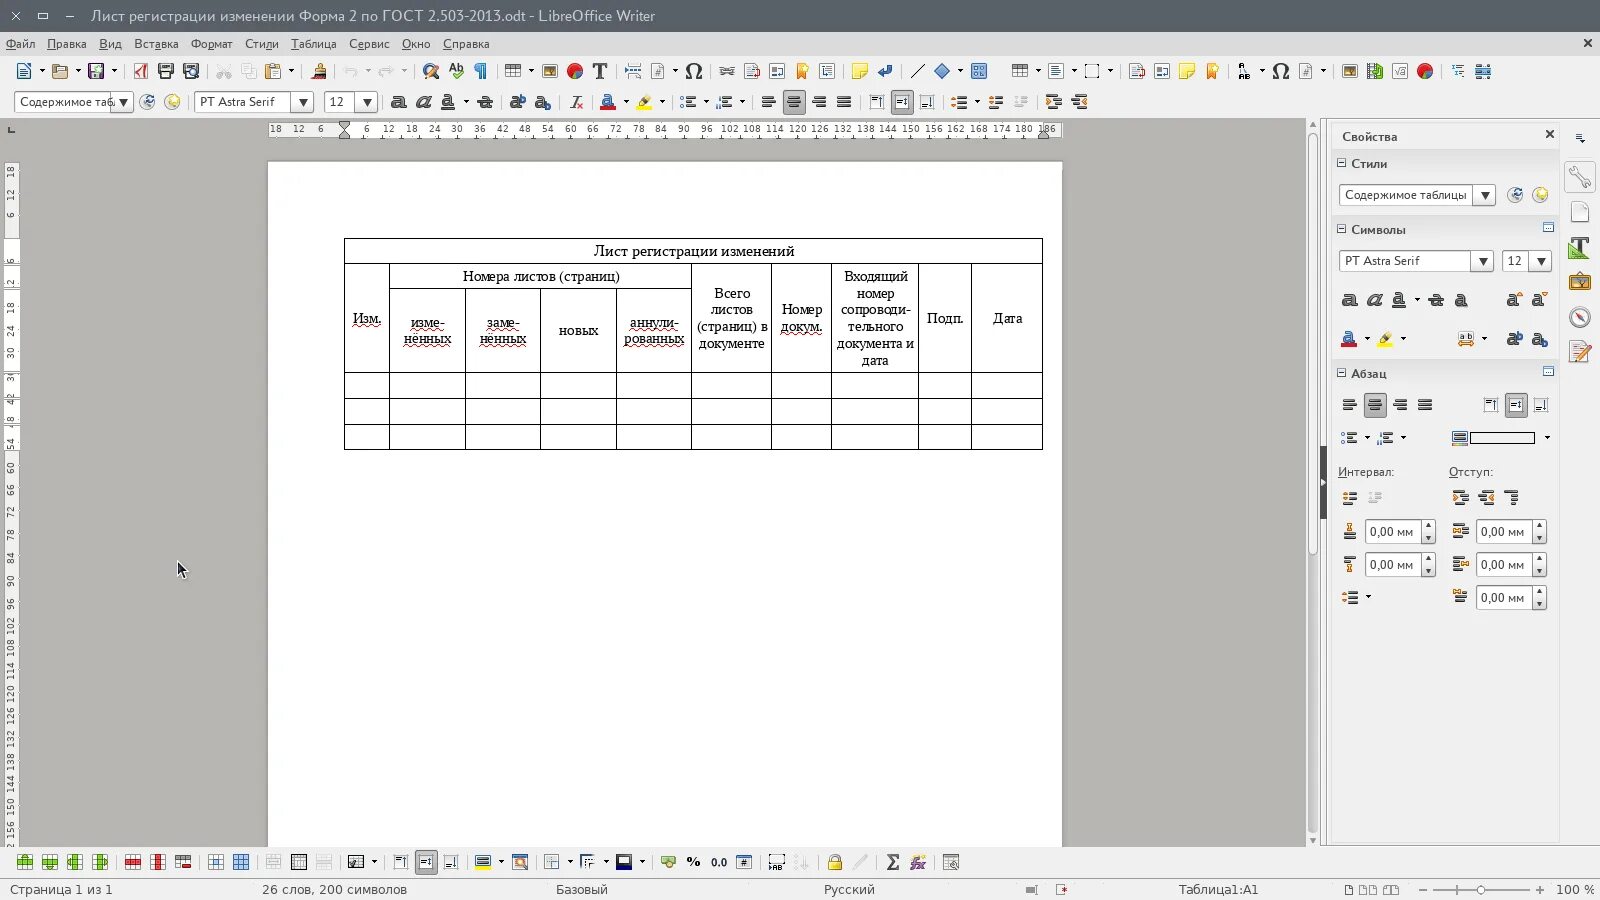Open the Правка menu
The width and height of the screenshot is (1600, 900).
[x=66, y=44]
